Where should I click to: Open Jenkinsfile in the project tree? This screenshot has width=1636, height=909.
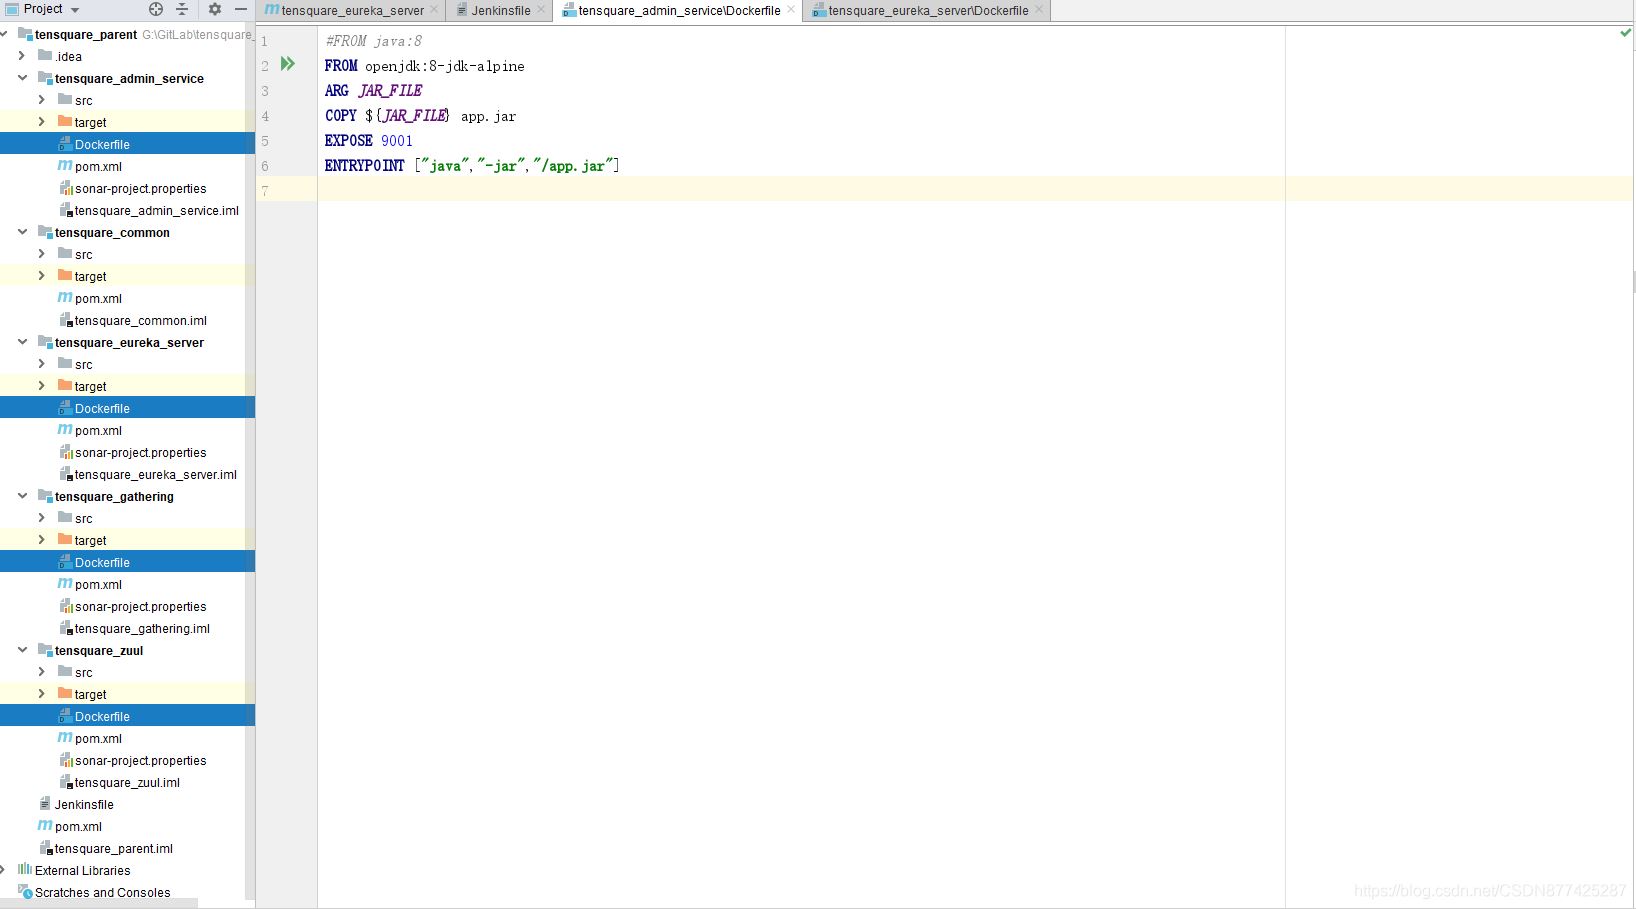[84, 805]
